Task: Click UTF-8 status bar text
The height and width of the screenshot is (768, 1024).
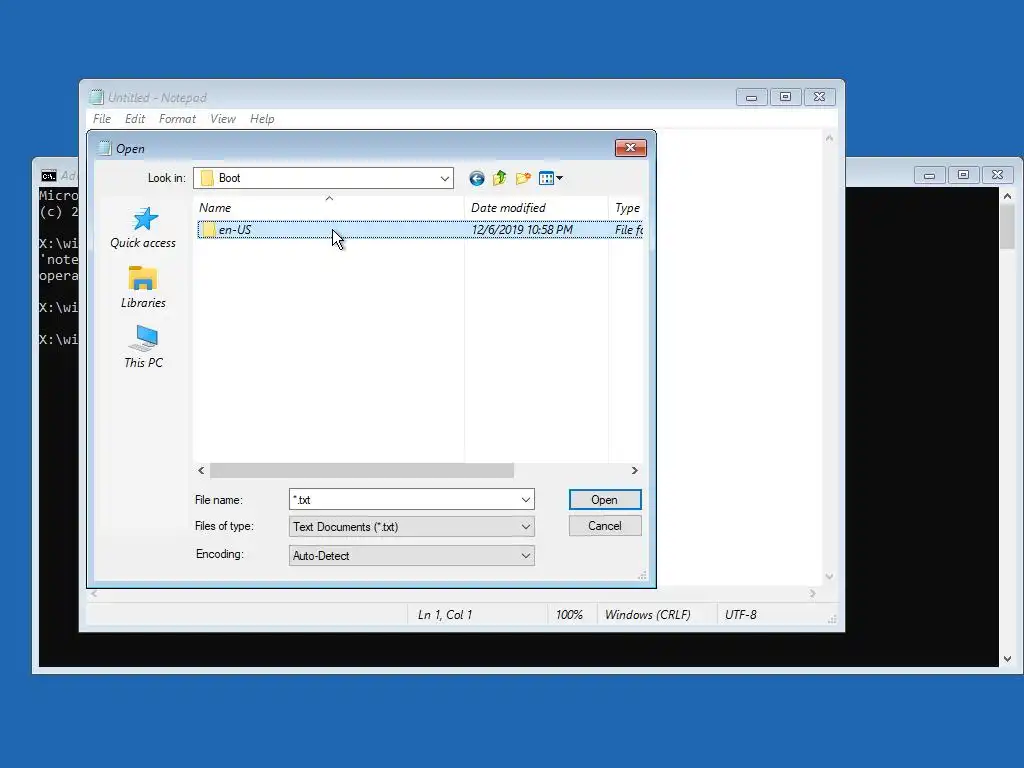Action: [x=741, y=615]
